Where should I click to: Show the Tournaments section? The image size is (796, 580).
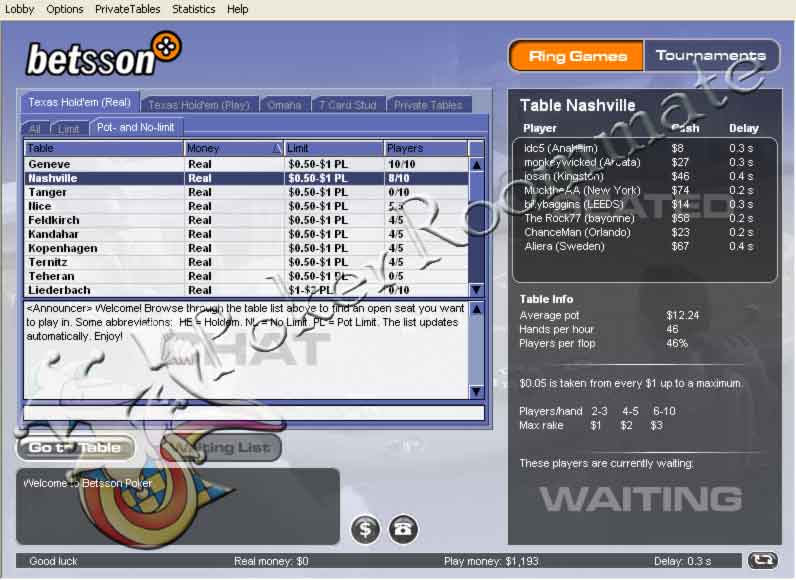(710, 56)
